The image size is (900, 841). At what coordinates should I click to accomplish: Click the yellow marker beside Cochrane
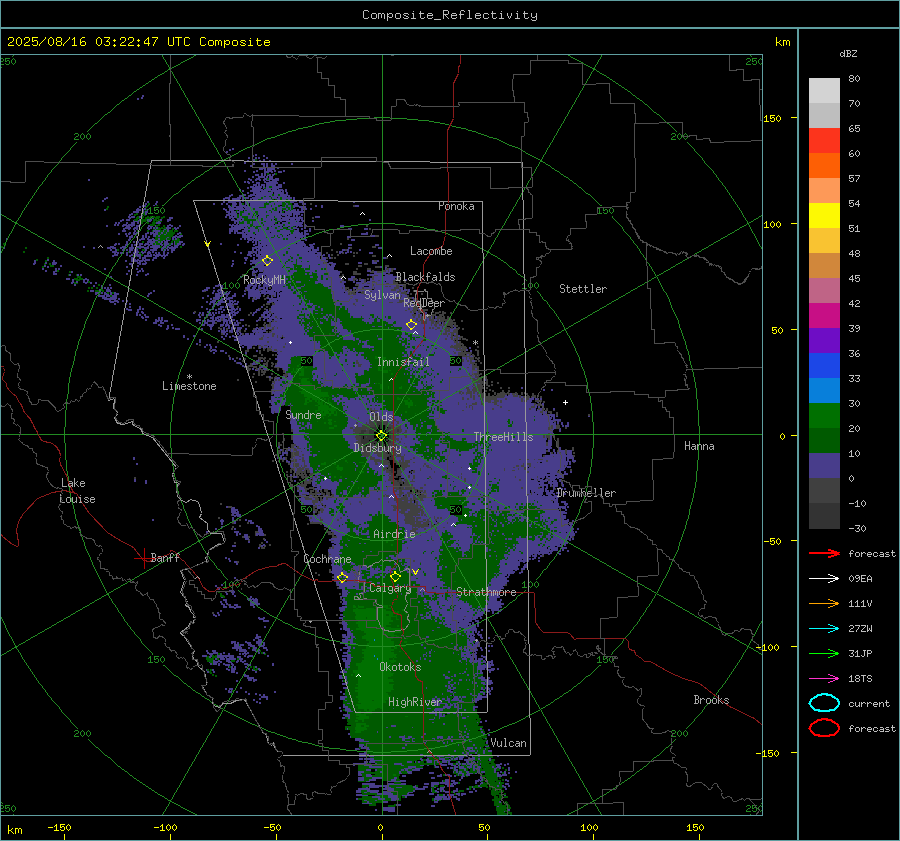click(x=342, y=578)
